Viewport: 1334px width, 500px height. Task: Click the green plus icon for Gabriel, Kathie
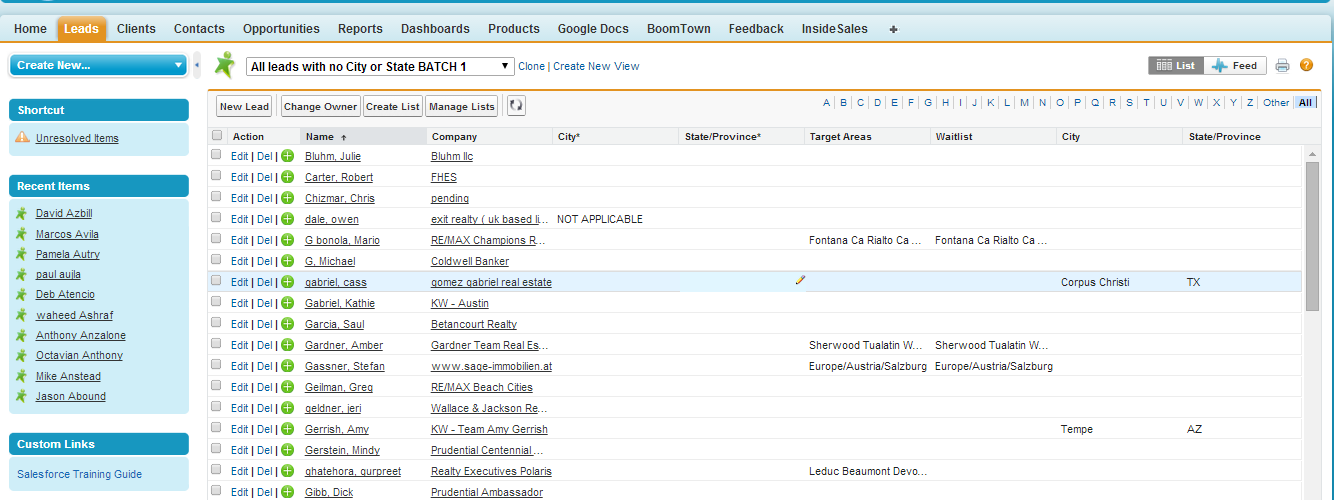pyautogui.click(x=288, y=303)
